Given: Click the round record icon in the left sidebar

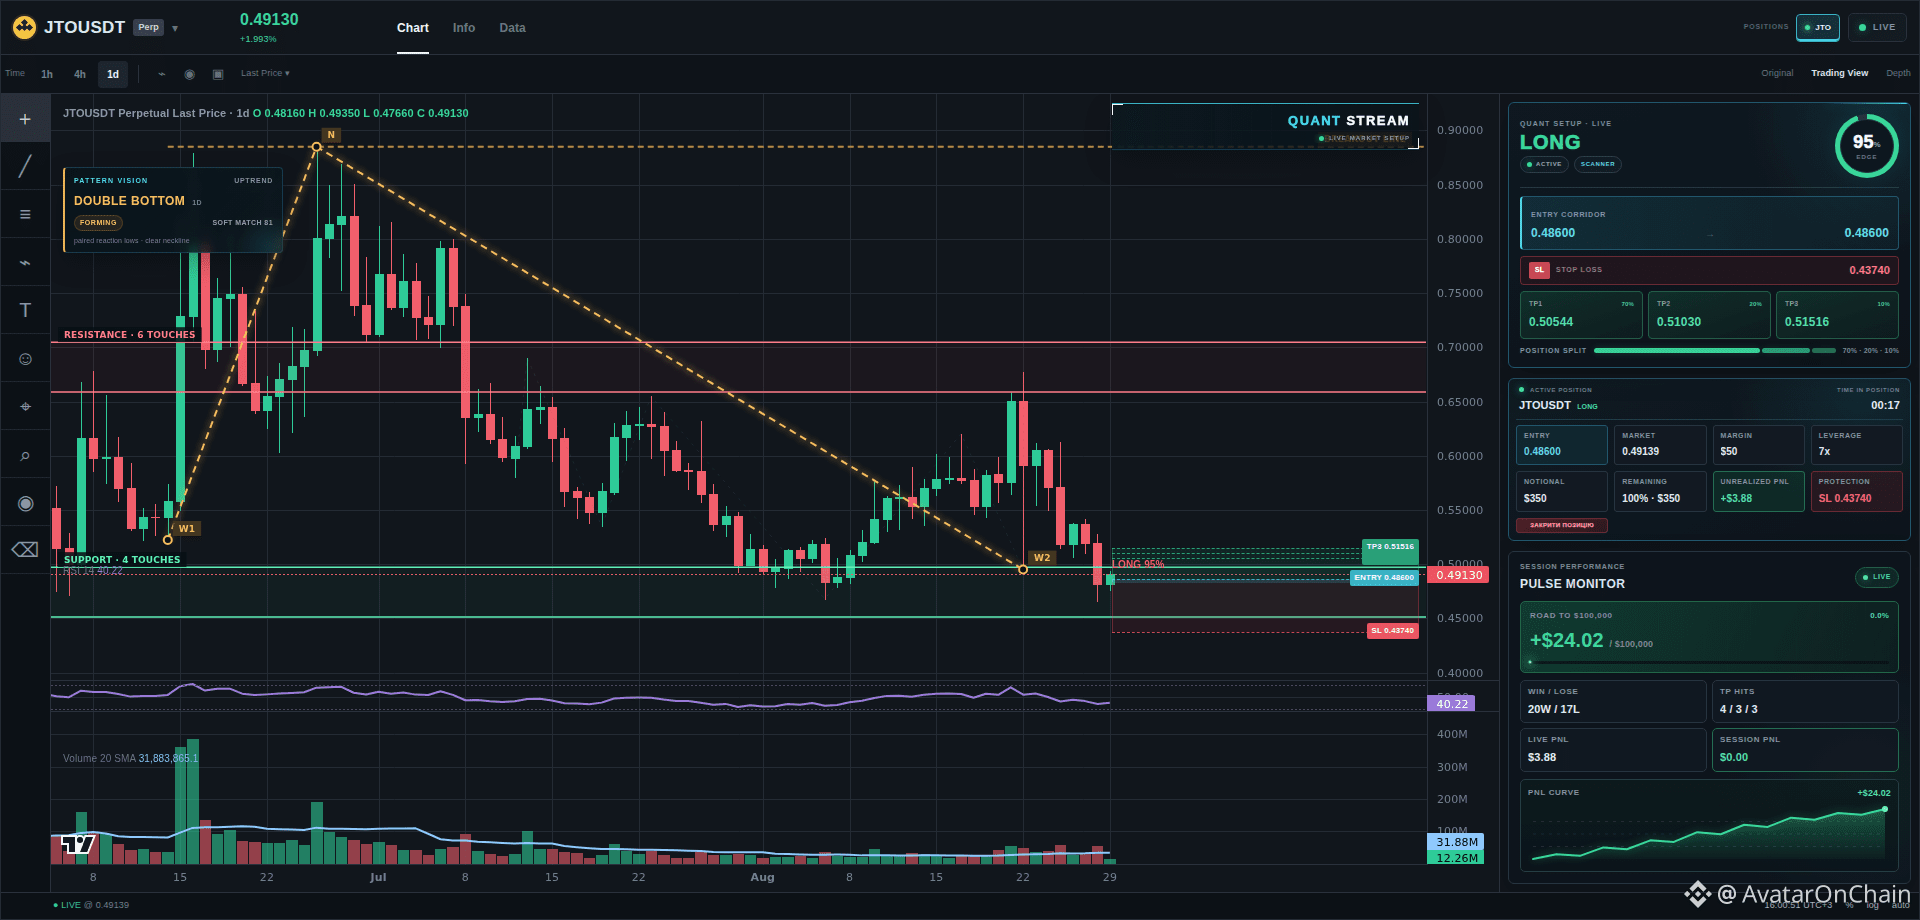Looking at the screenshot, I should 25,503.
